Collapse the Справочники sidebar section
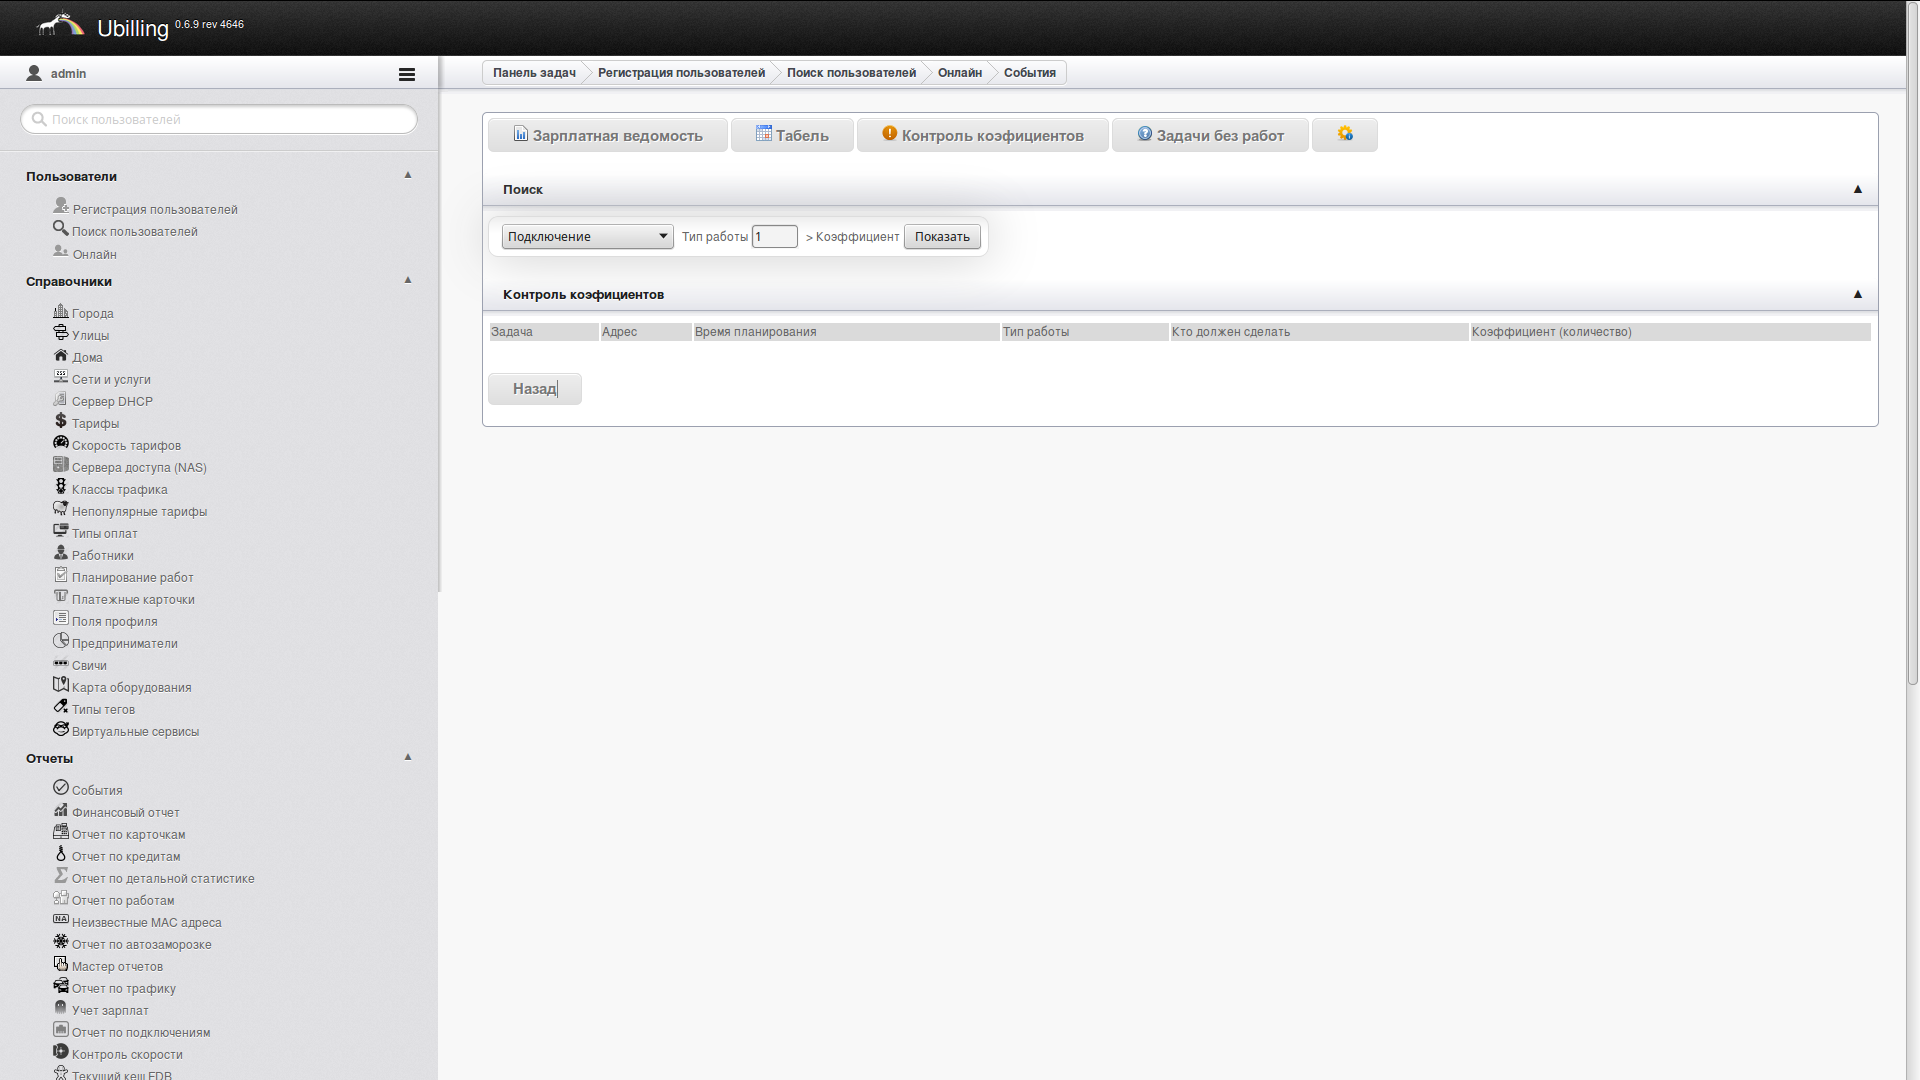Image resolution: width=1920 pixels, height=1080 pixels. pyautogui.click(x=408, y=280)
